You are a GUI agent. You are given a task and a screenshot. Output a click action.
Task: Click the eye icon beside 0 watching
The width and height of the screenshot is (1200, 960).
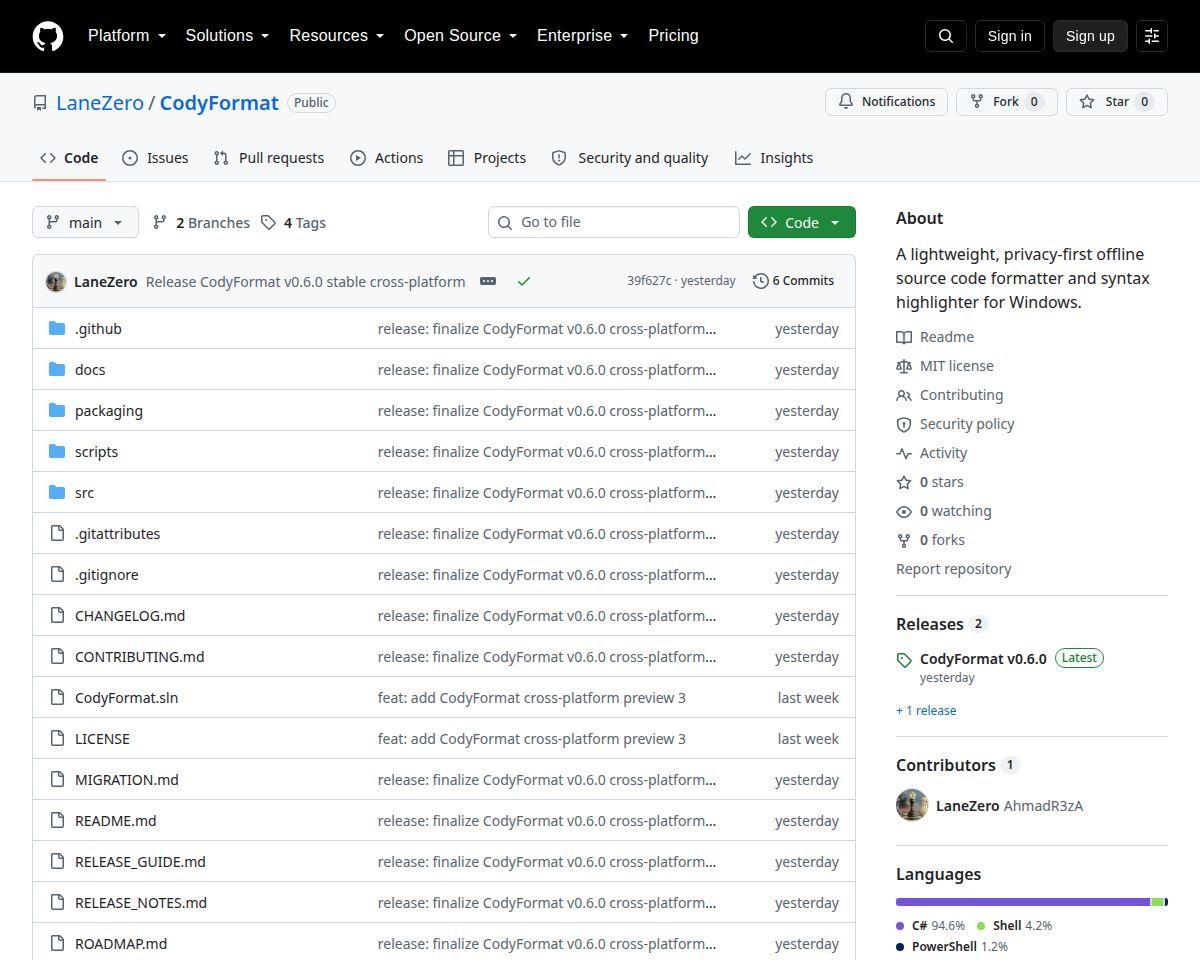904,511
